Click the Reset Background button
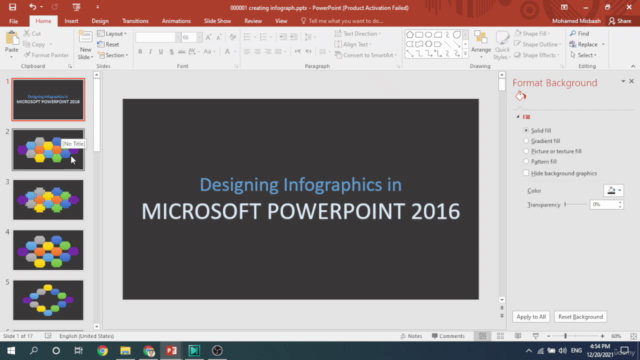640x360 pixels. (580, 317)
